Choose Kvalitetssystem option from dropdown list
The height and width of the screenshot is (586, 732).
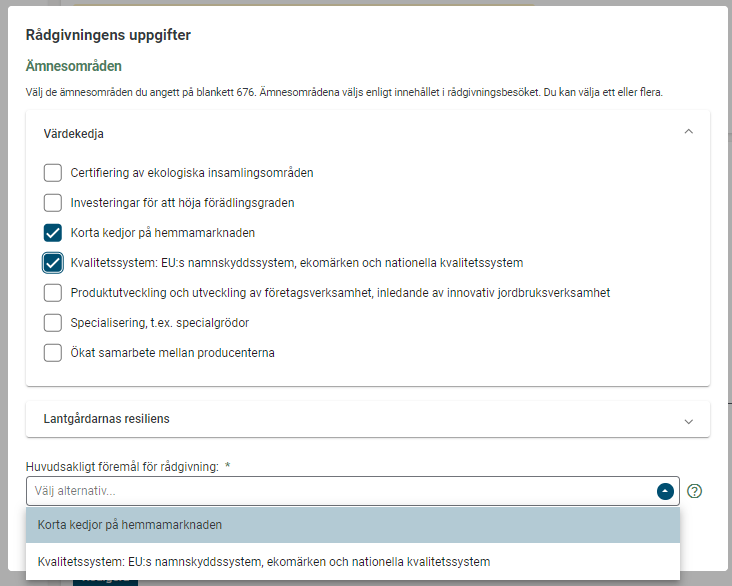[x=264, y=561]
